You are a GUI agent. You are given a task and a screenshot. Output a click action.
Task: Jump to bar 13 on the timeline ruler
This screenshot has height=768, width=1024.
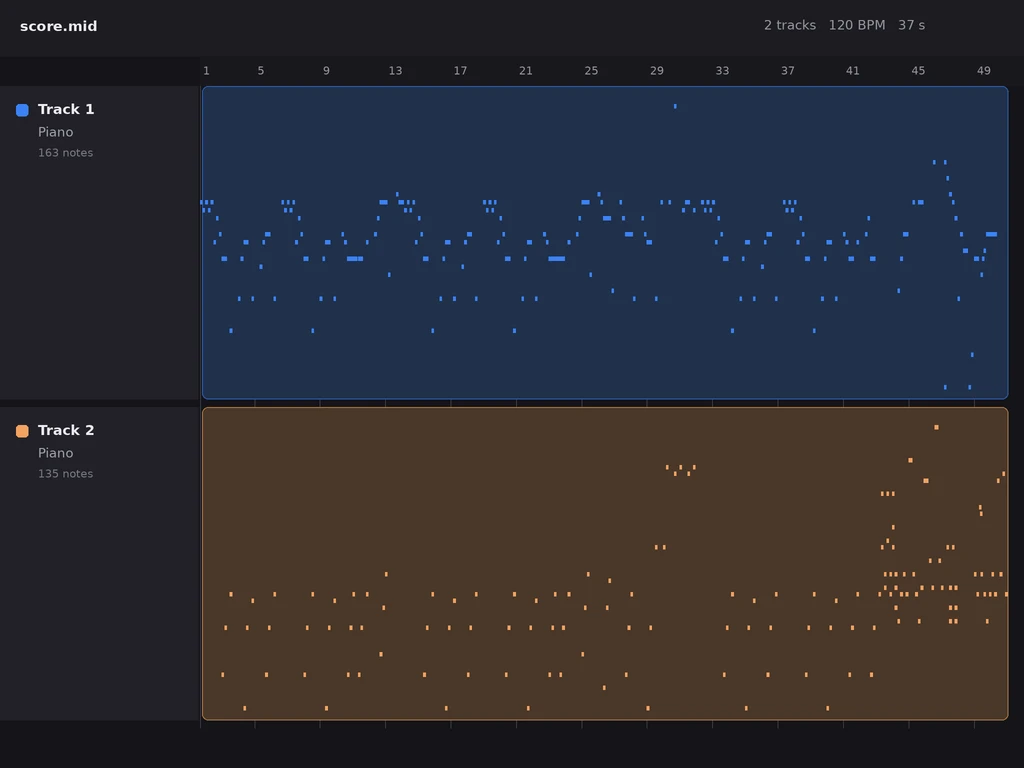tap(395, 71)
